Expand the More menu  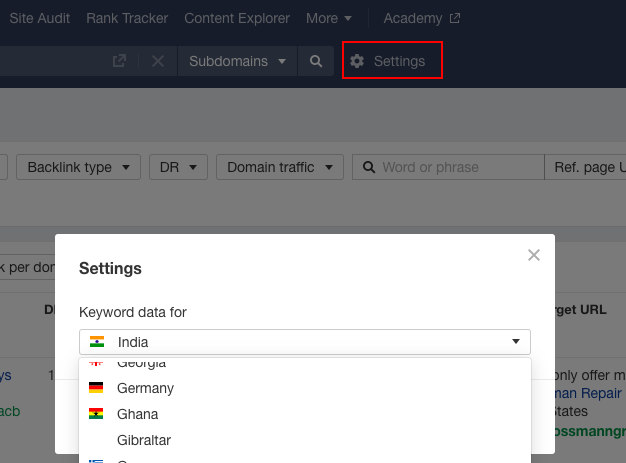pos(329,18)
